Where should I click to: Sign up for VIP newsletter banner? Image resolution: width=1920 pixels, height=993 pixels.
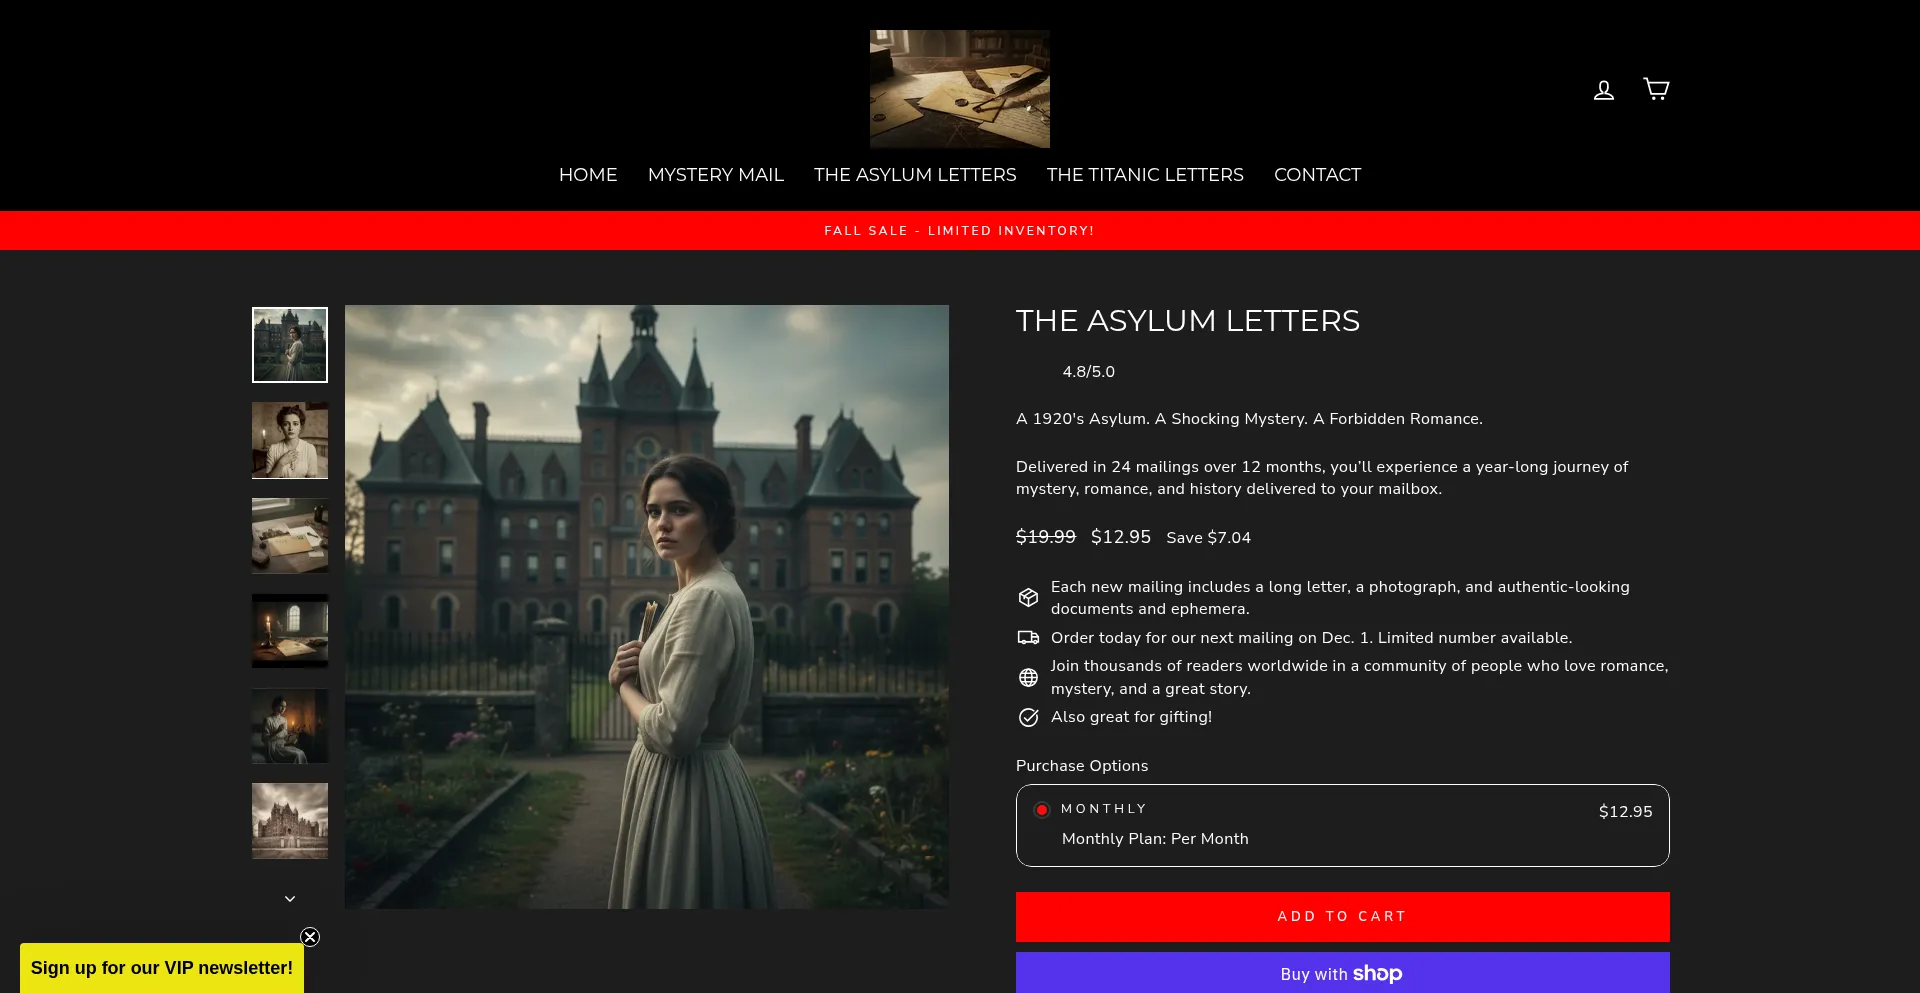(162, 968)
